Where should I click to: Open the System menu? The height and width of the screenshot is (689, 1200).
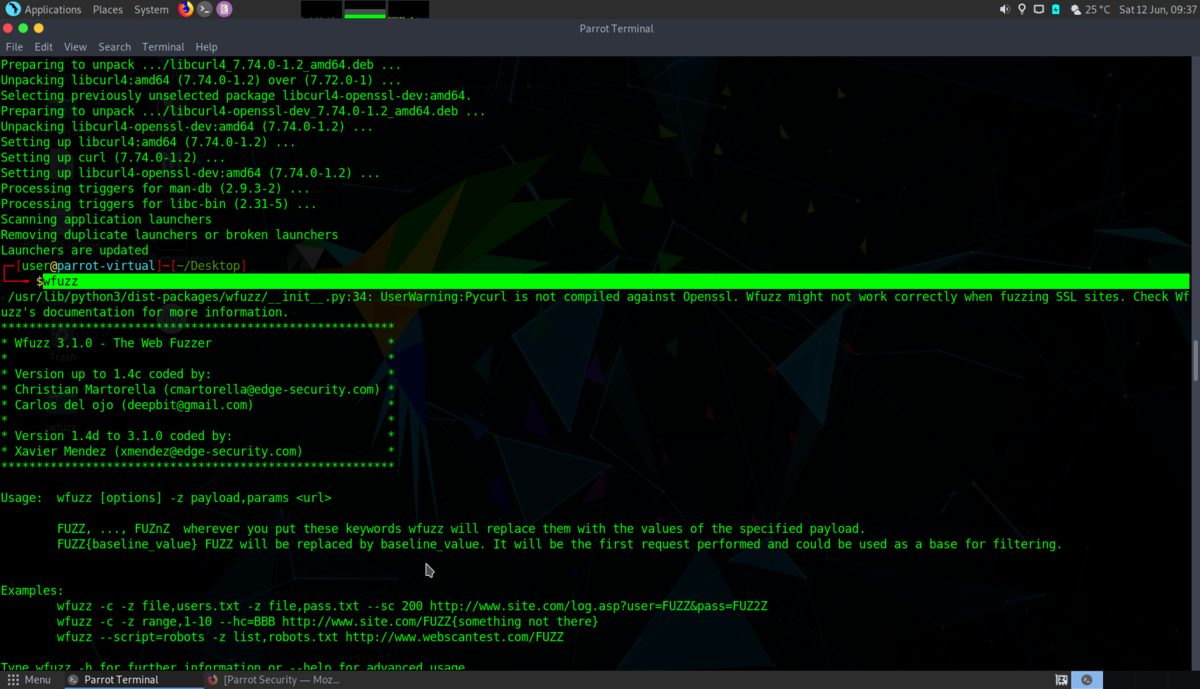(x=151, y=9)
